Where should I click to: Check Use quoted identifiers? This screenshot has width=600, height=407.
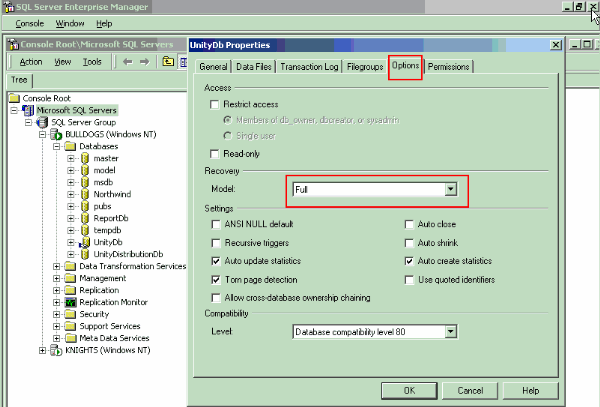pos(409,280)
